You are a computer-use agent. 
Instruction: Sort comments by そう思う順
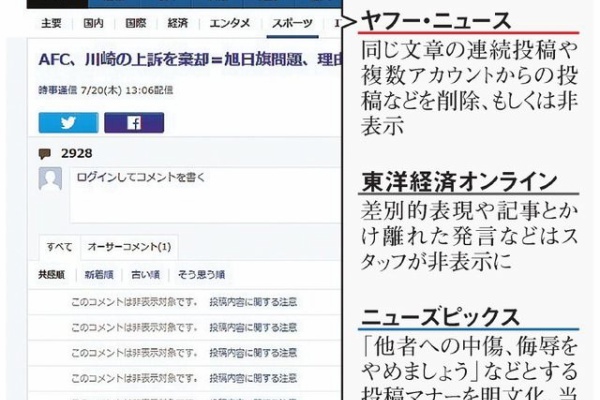tap(201, 273)
